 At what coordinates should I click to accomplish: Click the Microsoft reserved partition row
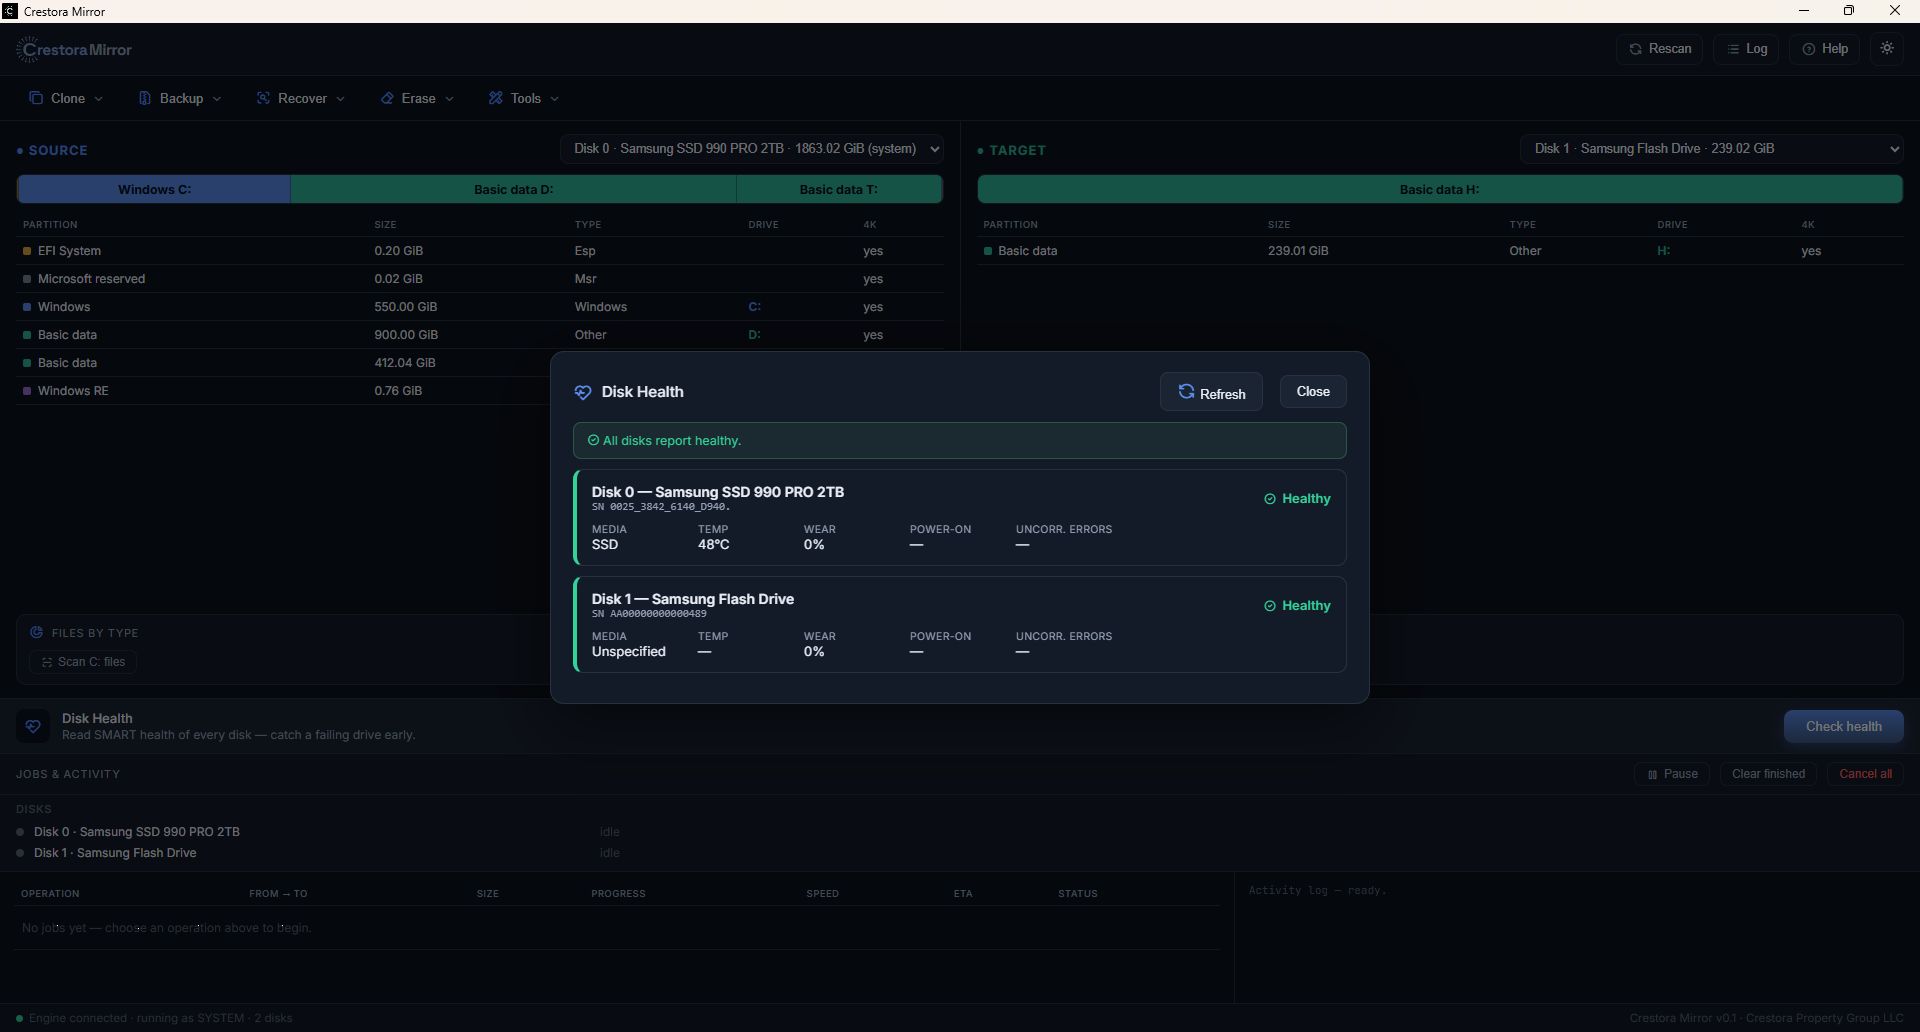click(x=480, y=279)
